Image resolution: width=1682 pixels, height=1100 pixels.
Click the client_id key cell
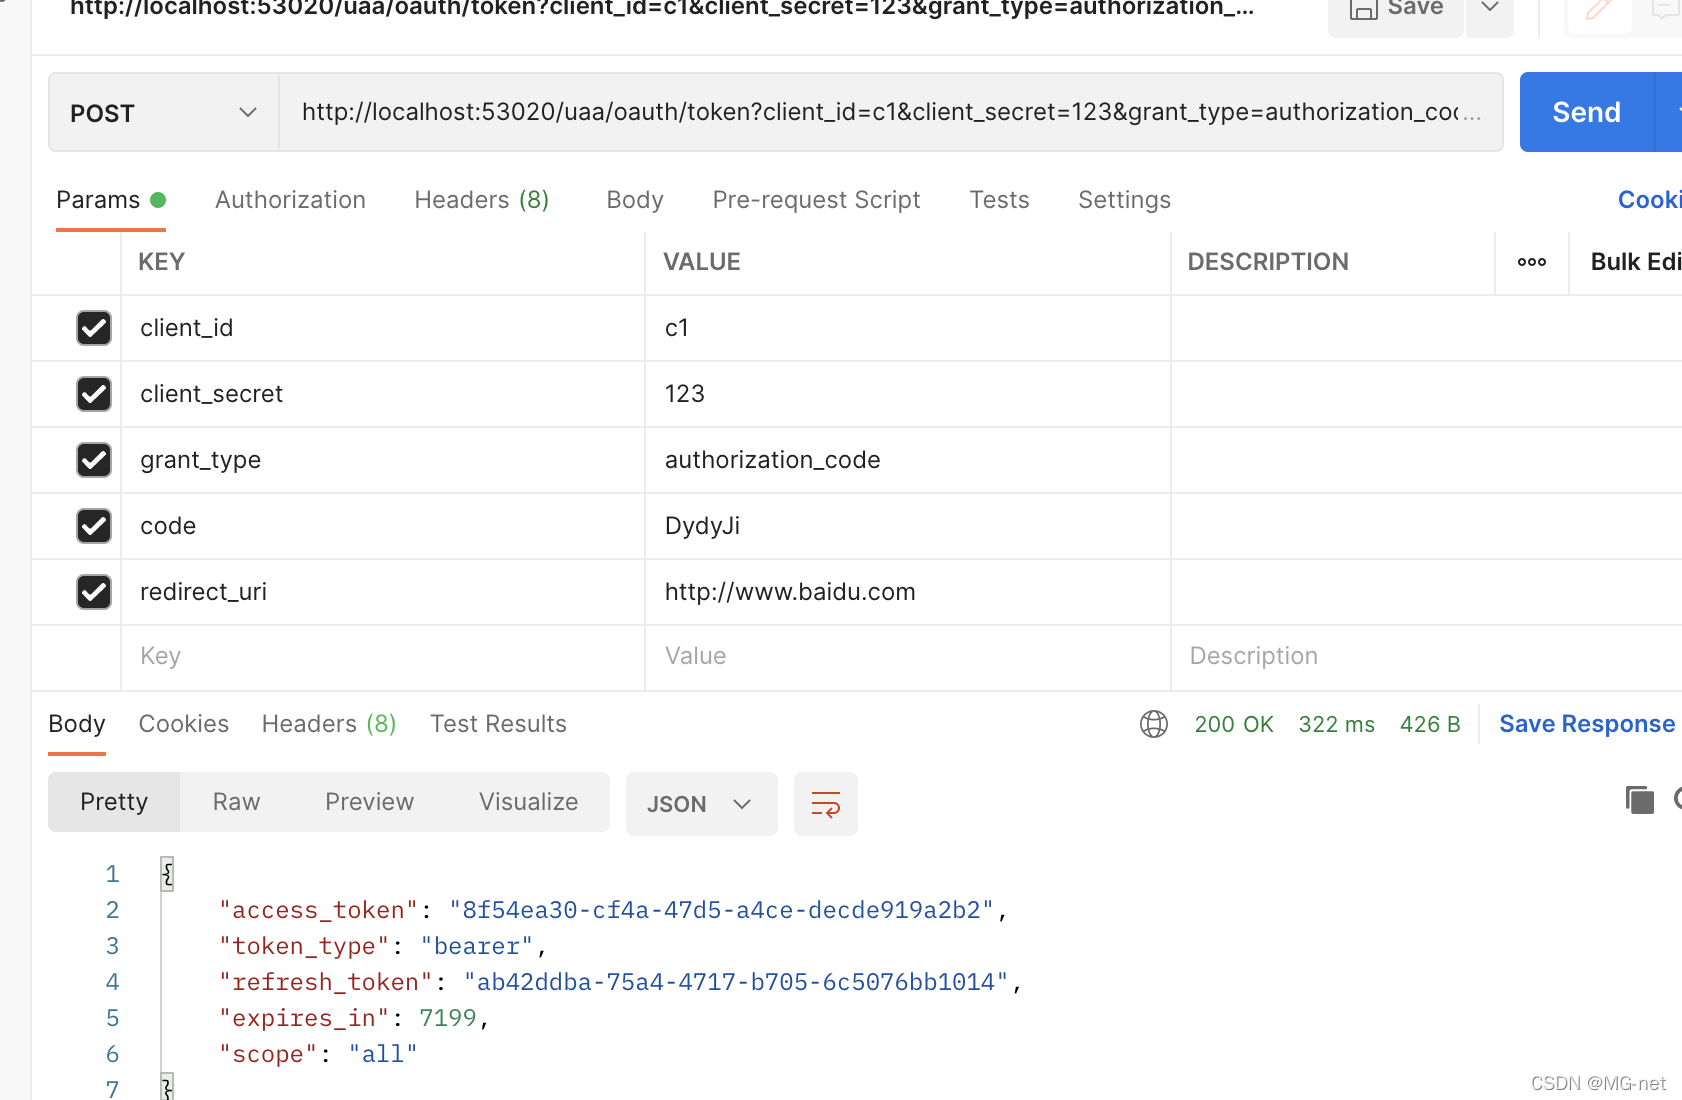(383, 328)
